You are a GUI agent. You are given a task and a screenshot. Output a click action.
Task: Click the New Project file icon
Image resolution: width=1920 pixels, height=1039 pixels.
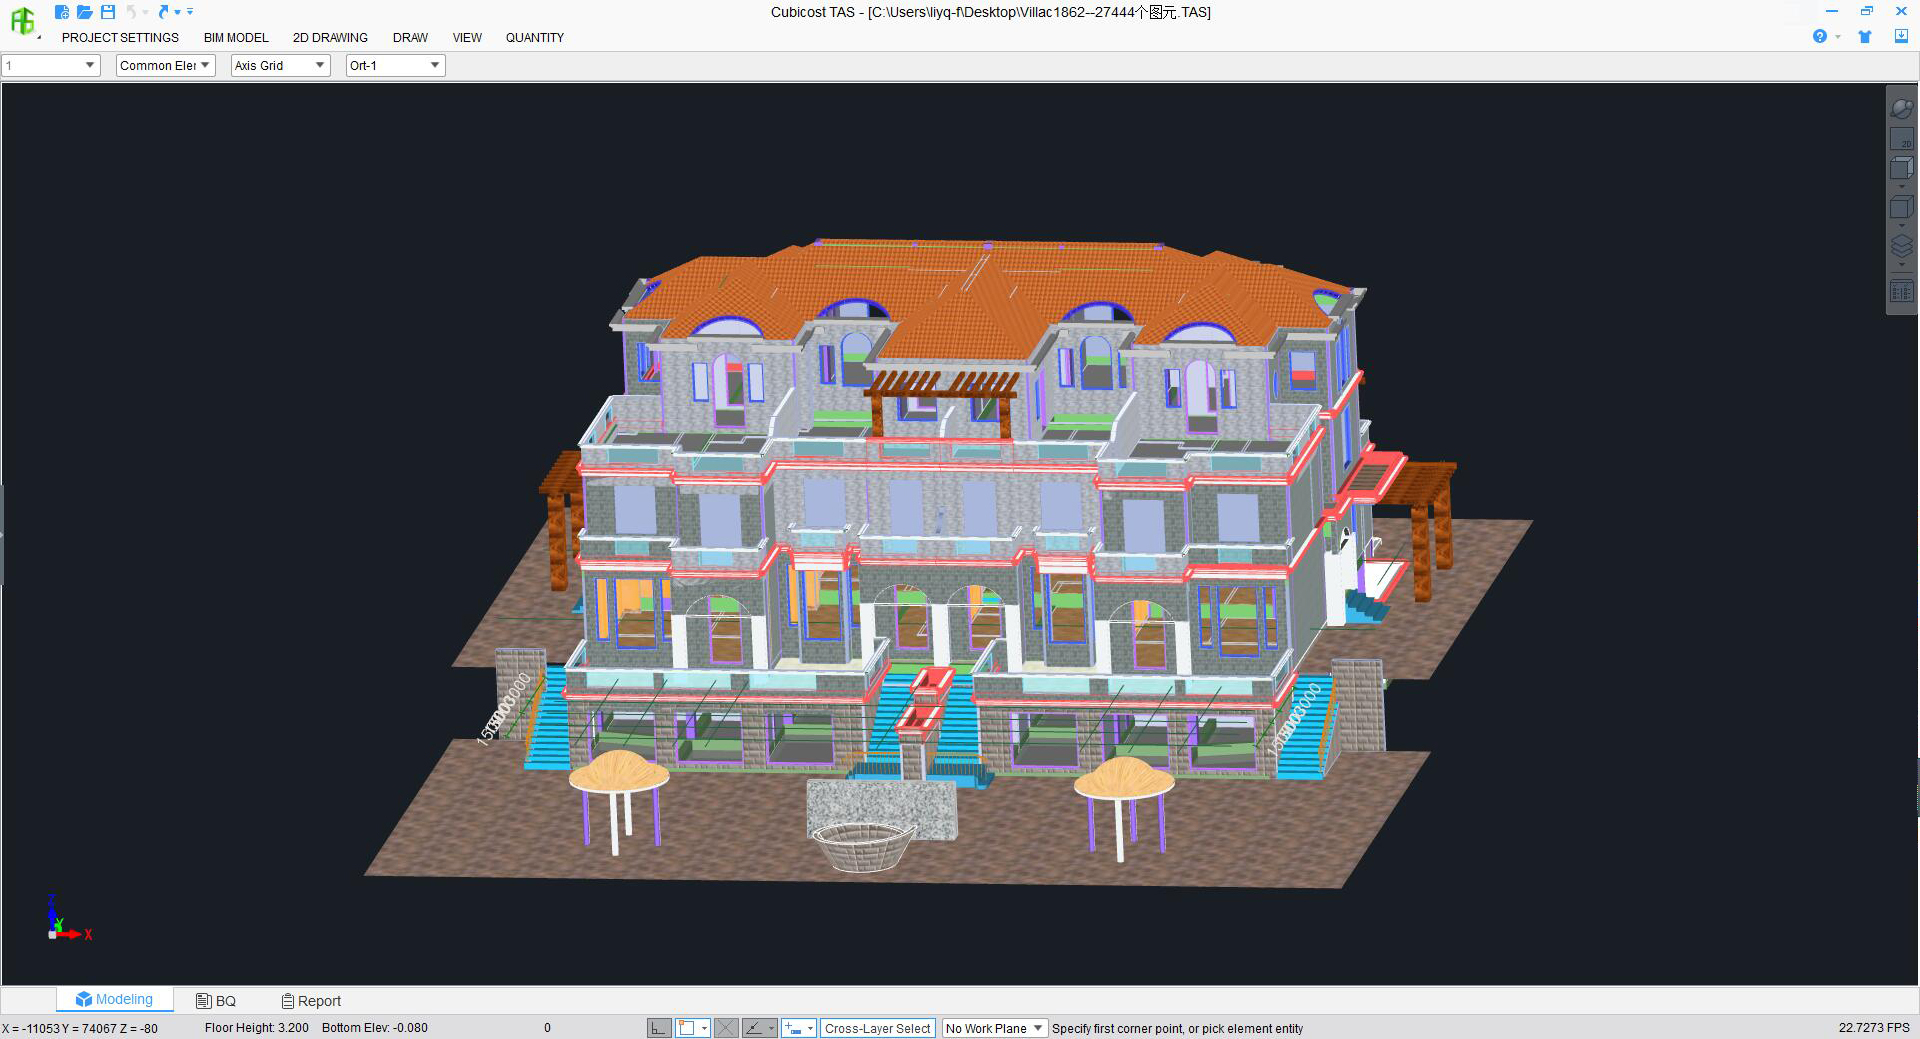coord(62,12)
